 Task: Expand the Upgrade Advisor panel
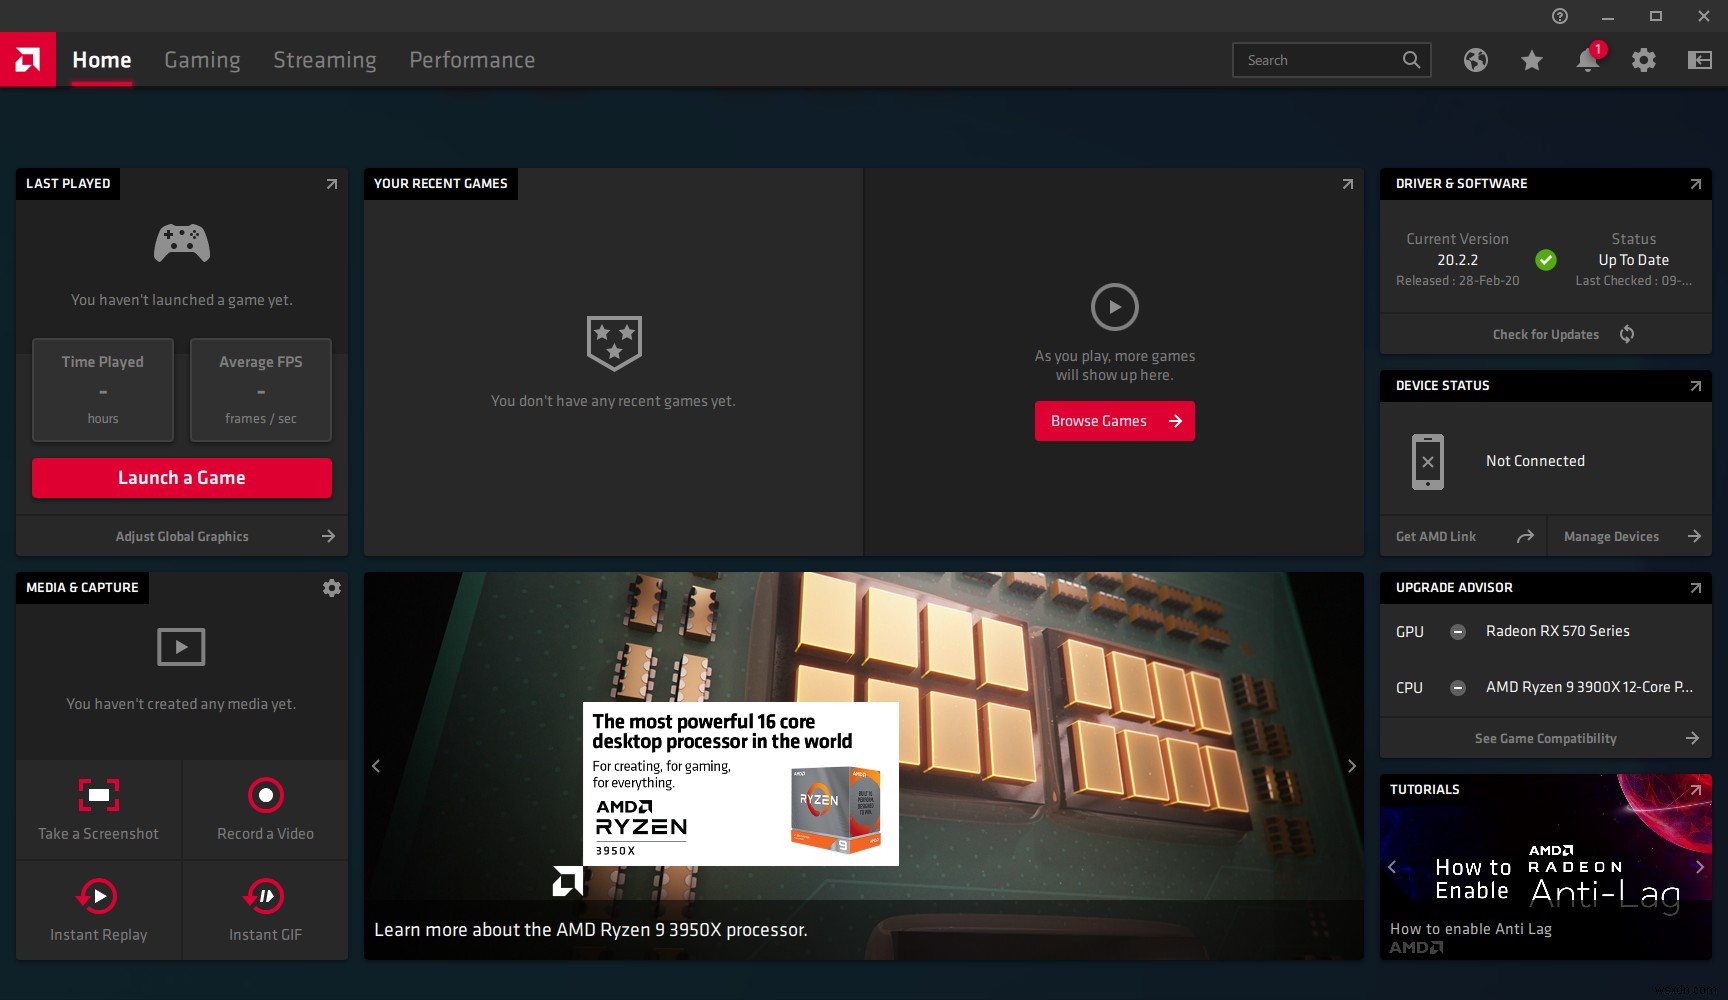tap(1696, 588)
